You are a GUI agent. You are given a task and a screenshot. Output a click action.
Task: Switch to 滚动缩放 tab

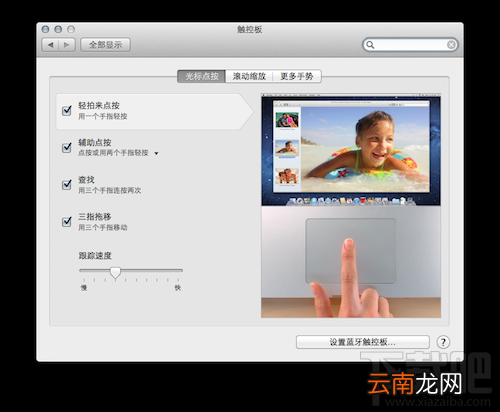(249, 76)
